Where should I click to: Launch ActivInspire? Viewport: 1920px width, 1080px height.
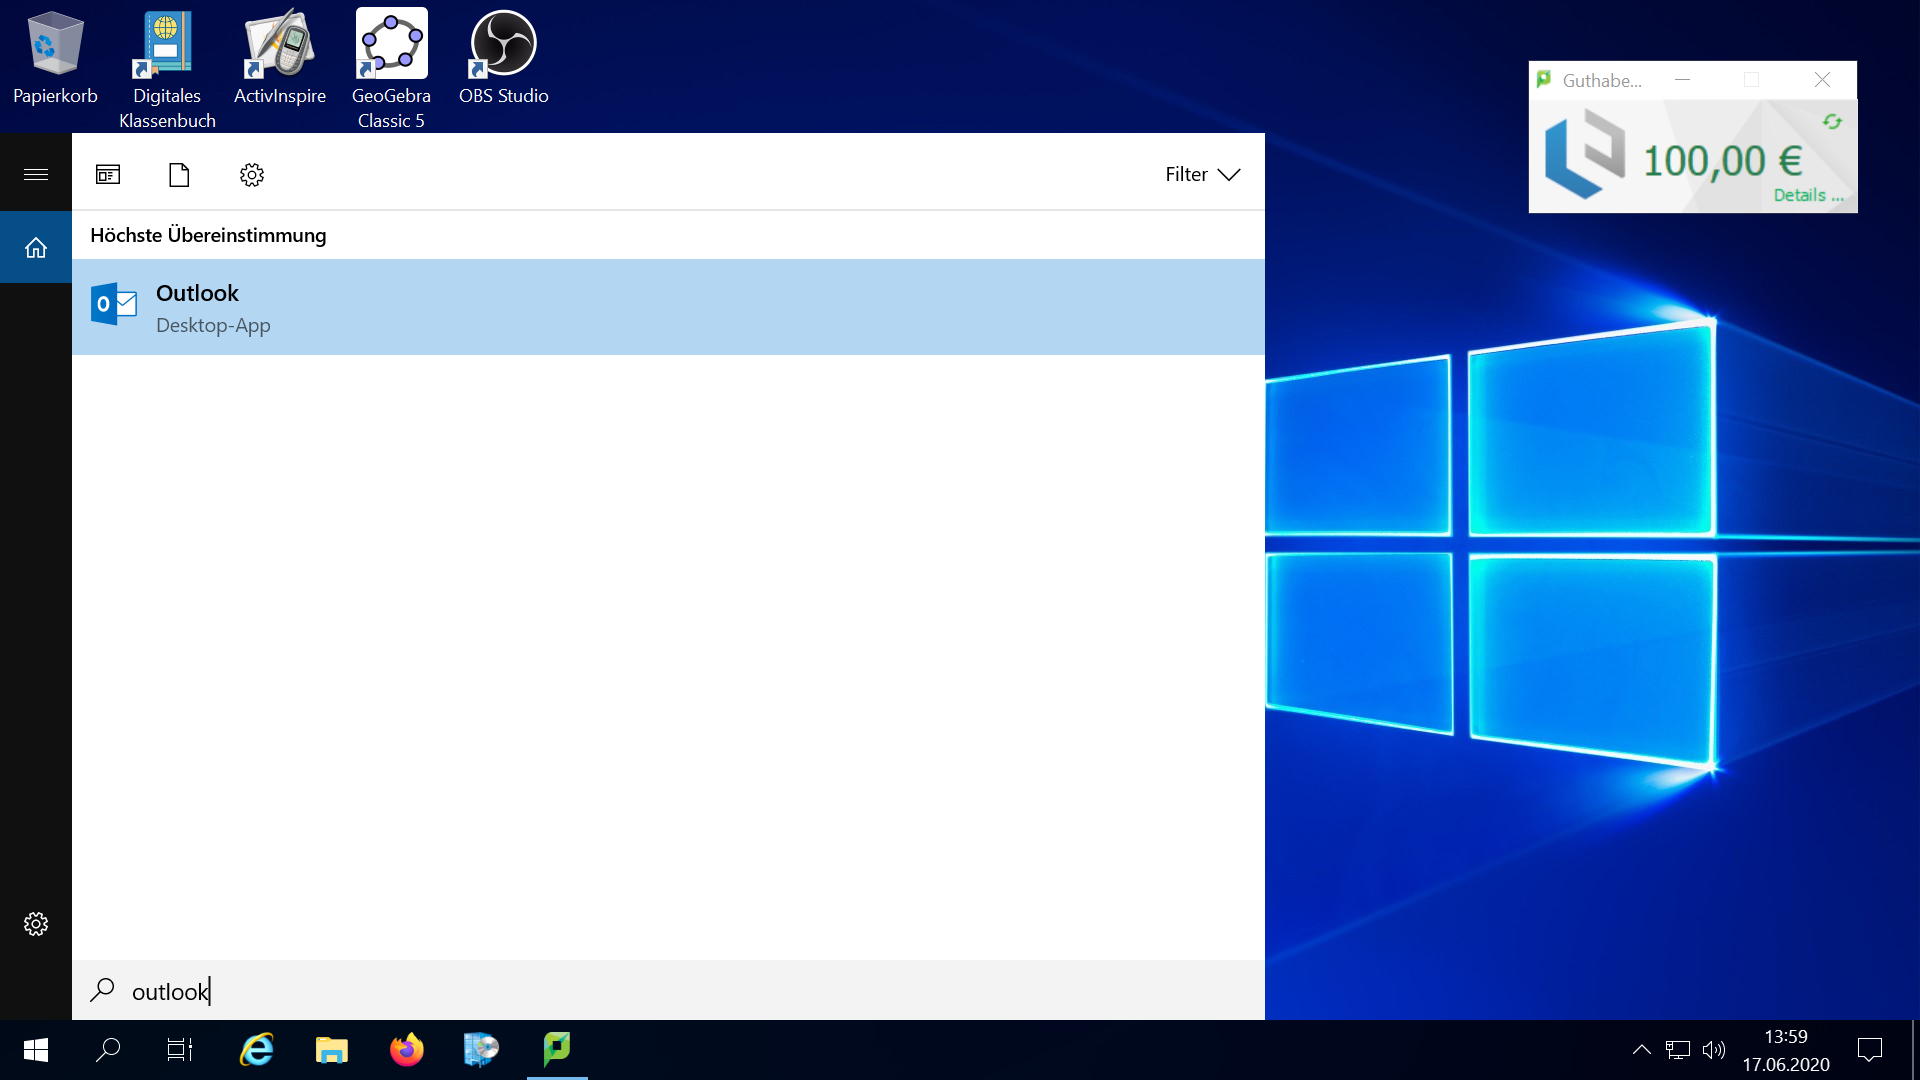tap(278, 45)
